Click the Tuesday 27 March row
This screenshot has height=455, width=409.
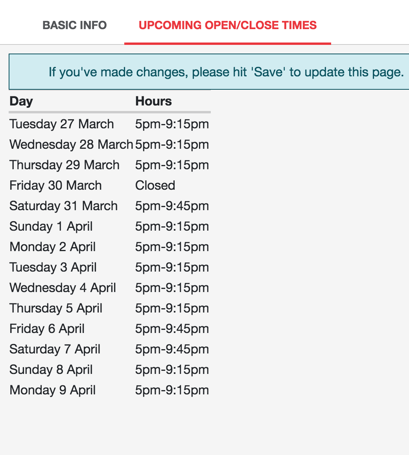coord(109,124)
